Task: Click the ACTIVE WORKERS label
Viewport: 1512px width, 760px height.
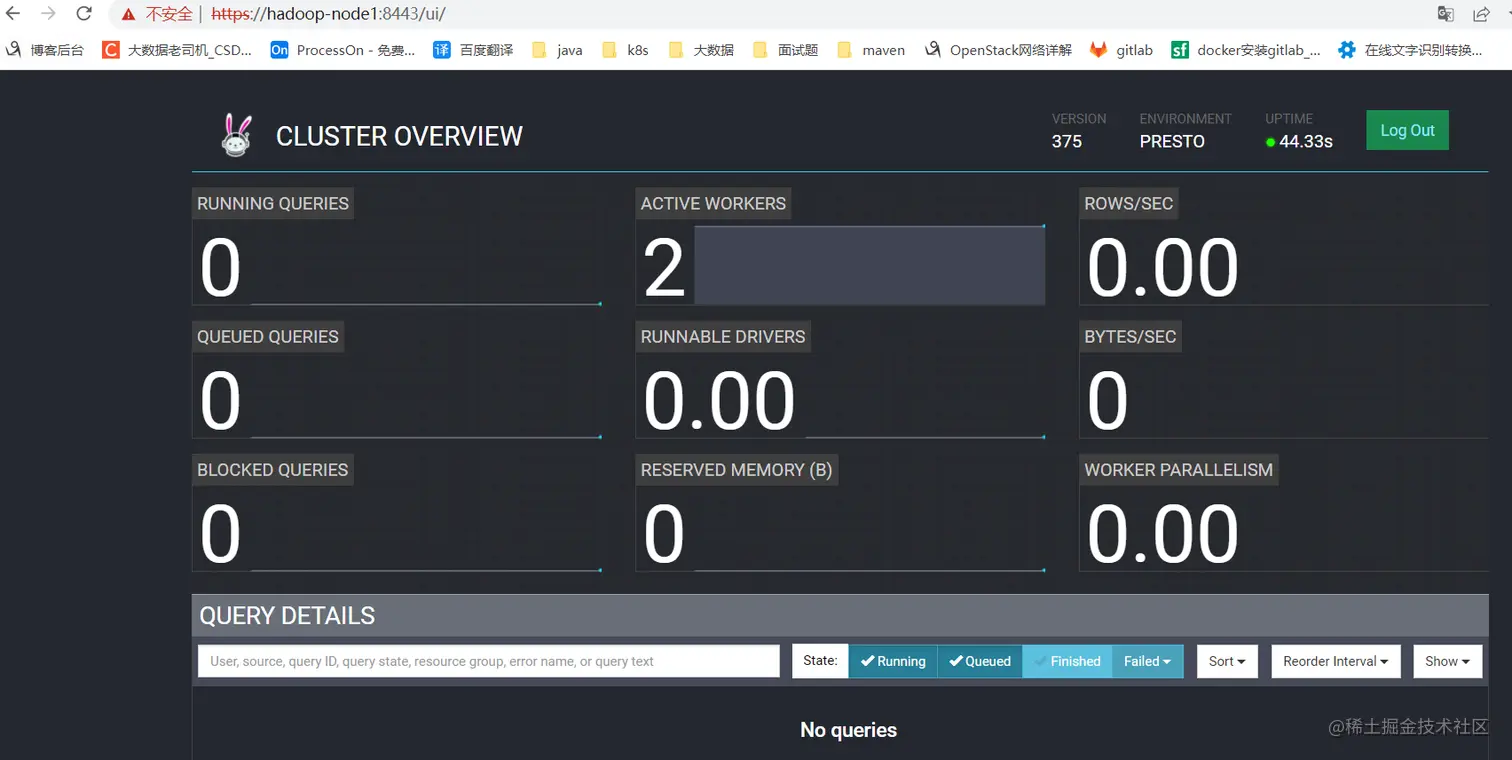Action: pyautogui.click(x=713, y=203)
